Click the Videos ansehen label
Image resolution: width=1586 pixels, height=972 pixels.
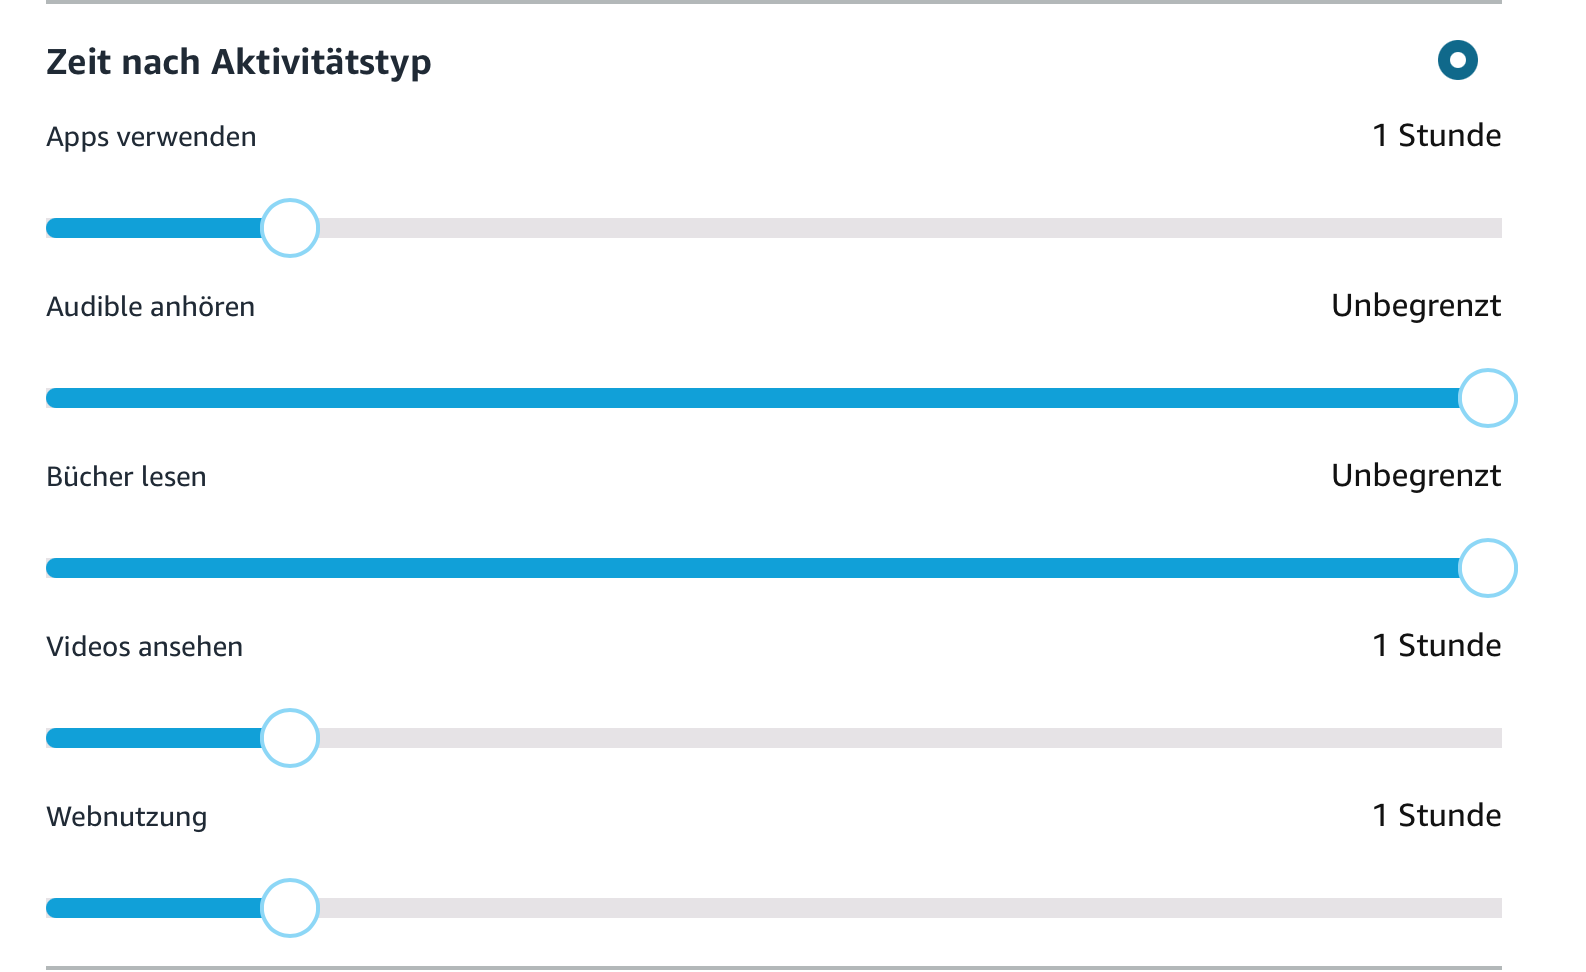(144, 647)
